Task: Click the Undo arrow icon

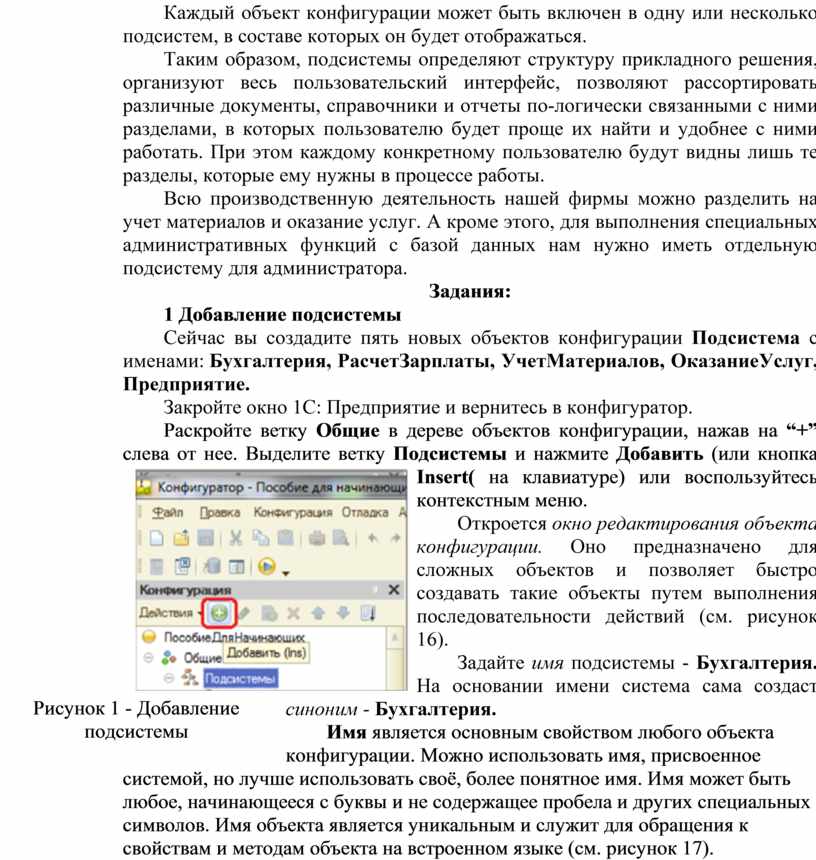Action: [x=373, y=538]
